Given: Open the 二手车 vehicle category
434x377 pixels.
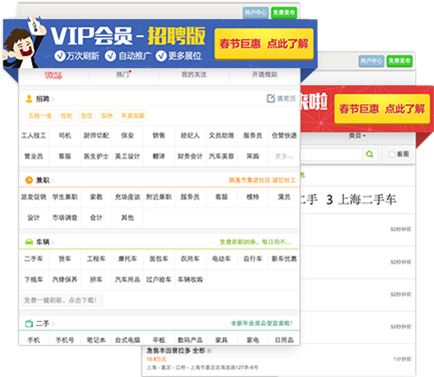Looking at the screenshot, I should (33, 259).
